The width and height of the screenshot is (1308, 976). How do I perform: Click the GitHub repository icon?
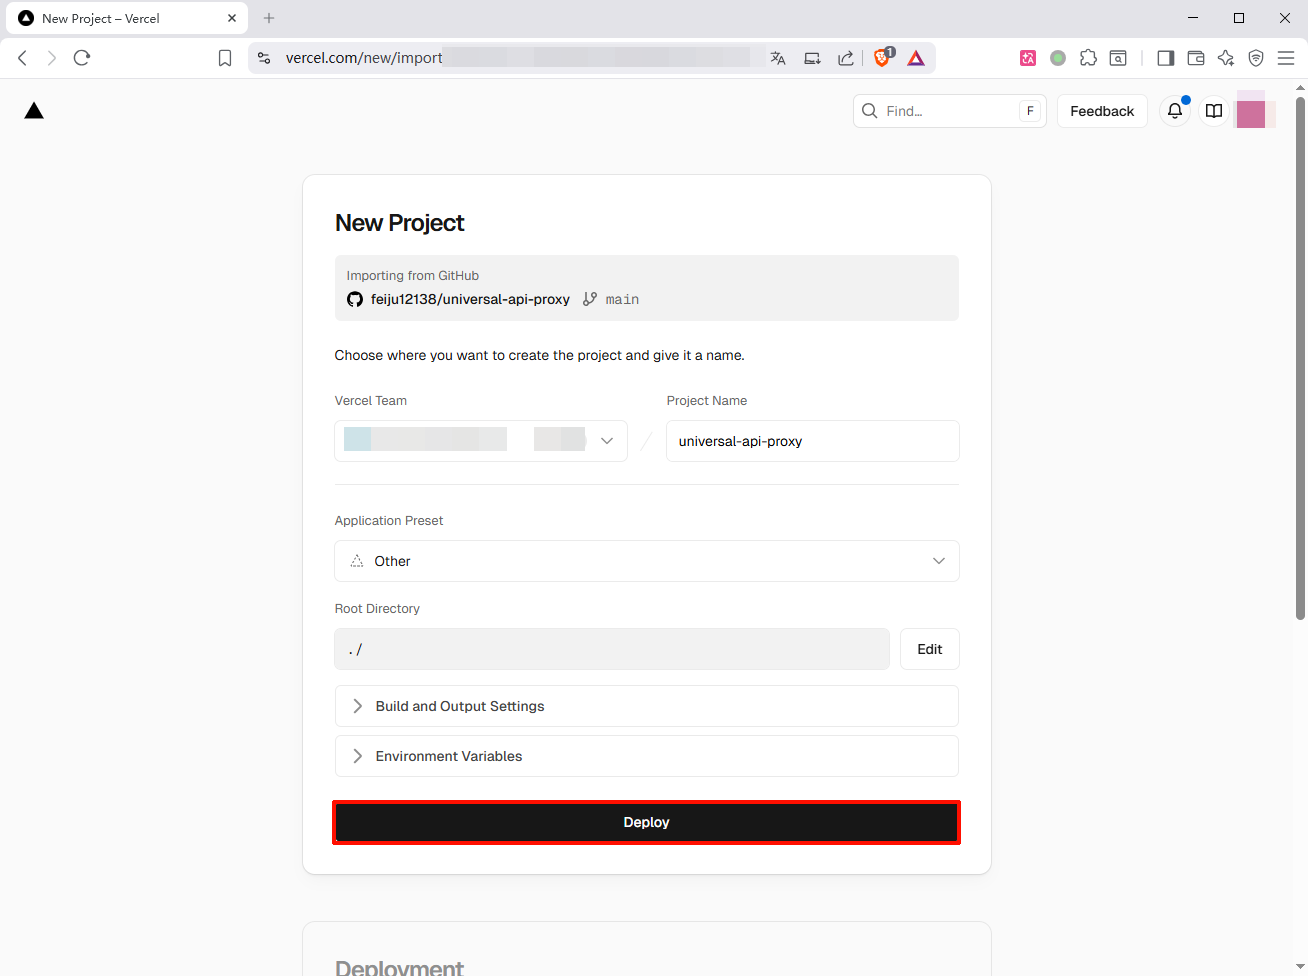pyautogui.click(x=355, y=299)
